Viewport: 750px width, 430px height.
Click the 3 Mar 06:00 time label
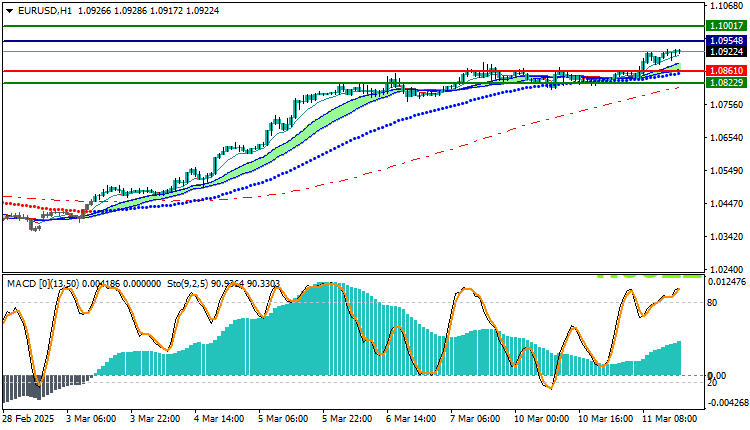[x=91, y=419]
